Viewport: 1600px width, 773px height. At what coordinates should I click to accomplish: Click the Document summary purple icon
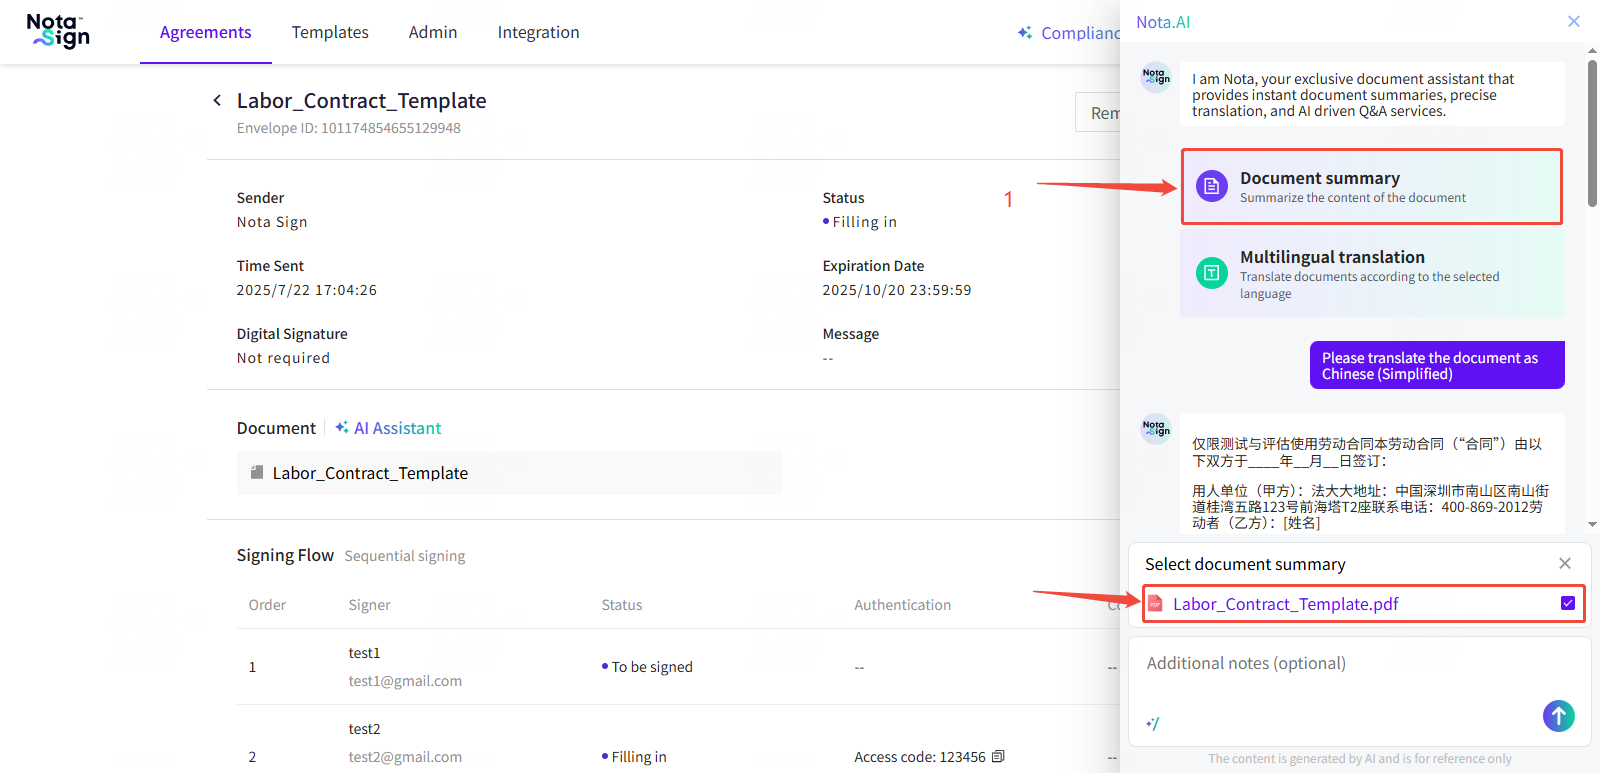point(1211,186)
